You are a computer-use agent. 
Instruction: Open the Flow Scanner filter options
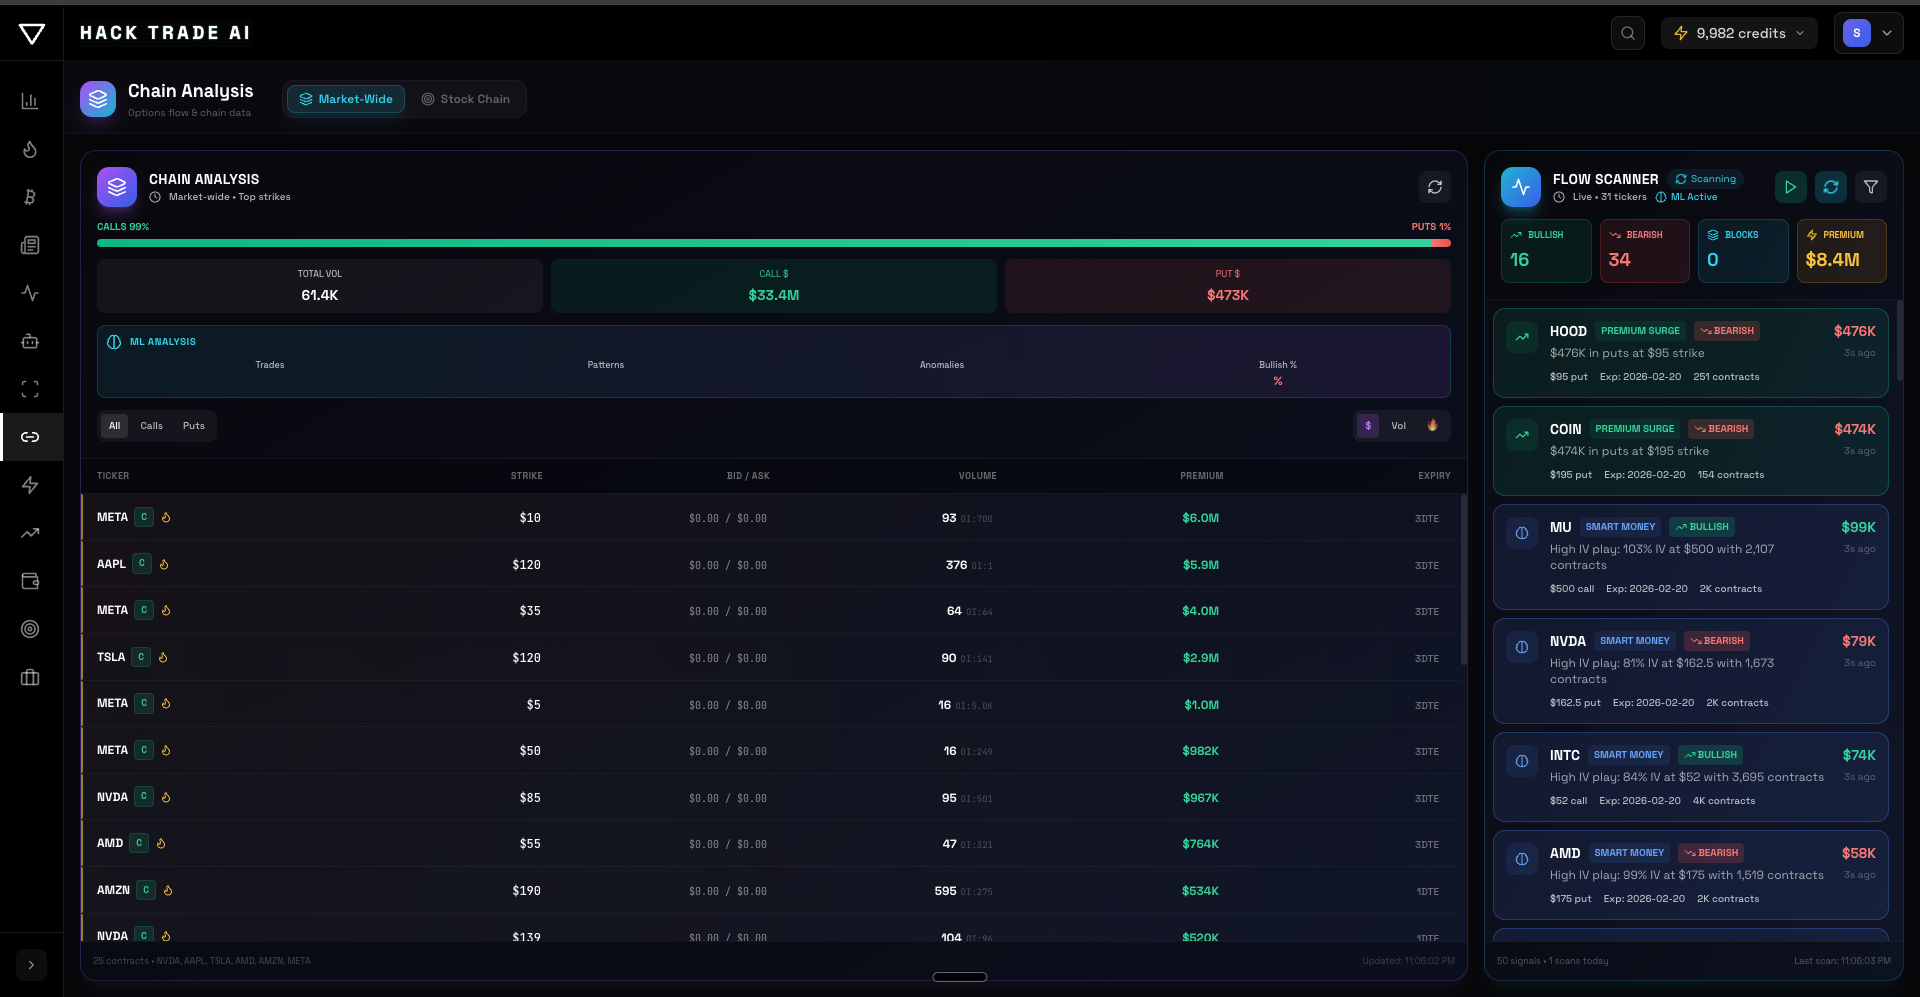pos(1871,187)
